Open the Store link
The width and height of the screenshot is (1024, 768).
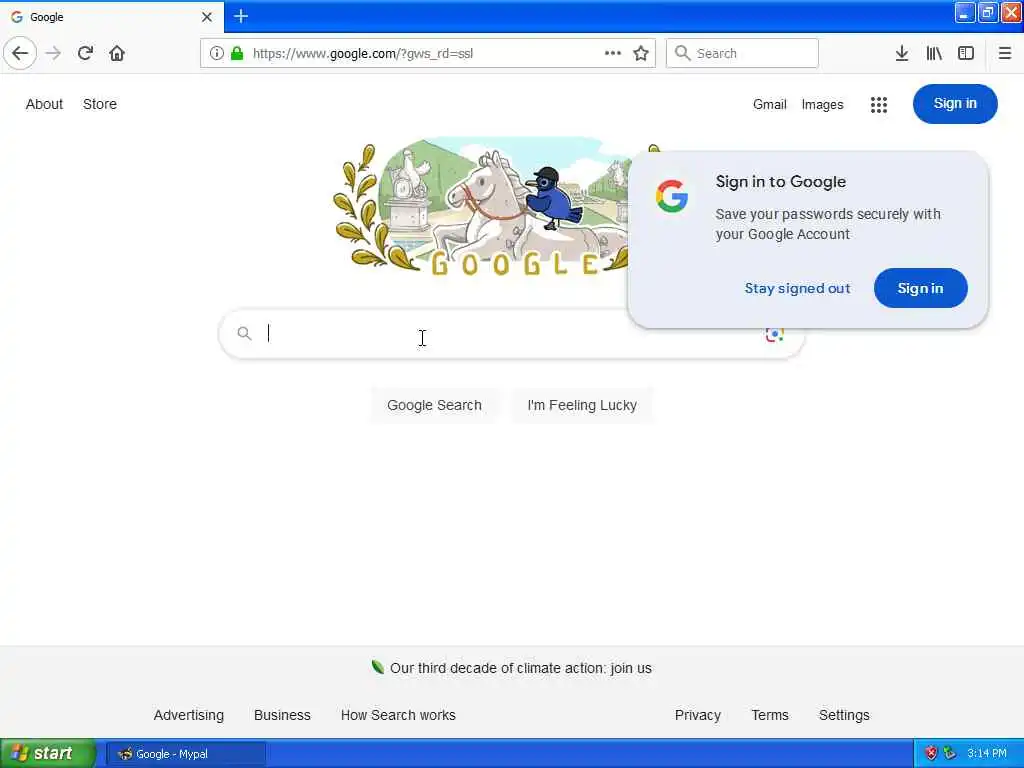pyautogui.click(x=100, y=104)
